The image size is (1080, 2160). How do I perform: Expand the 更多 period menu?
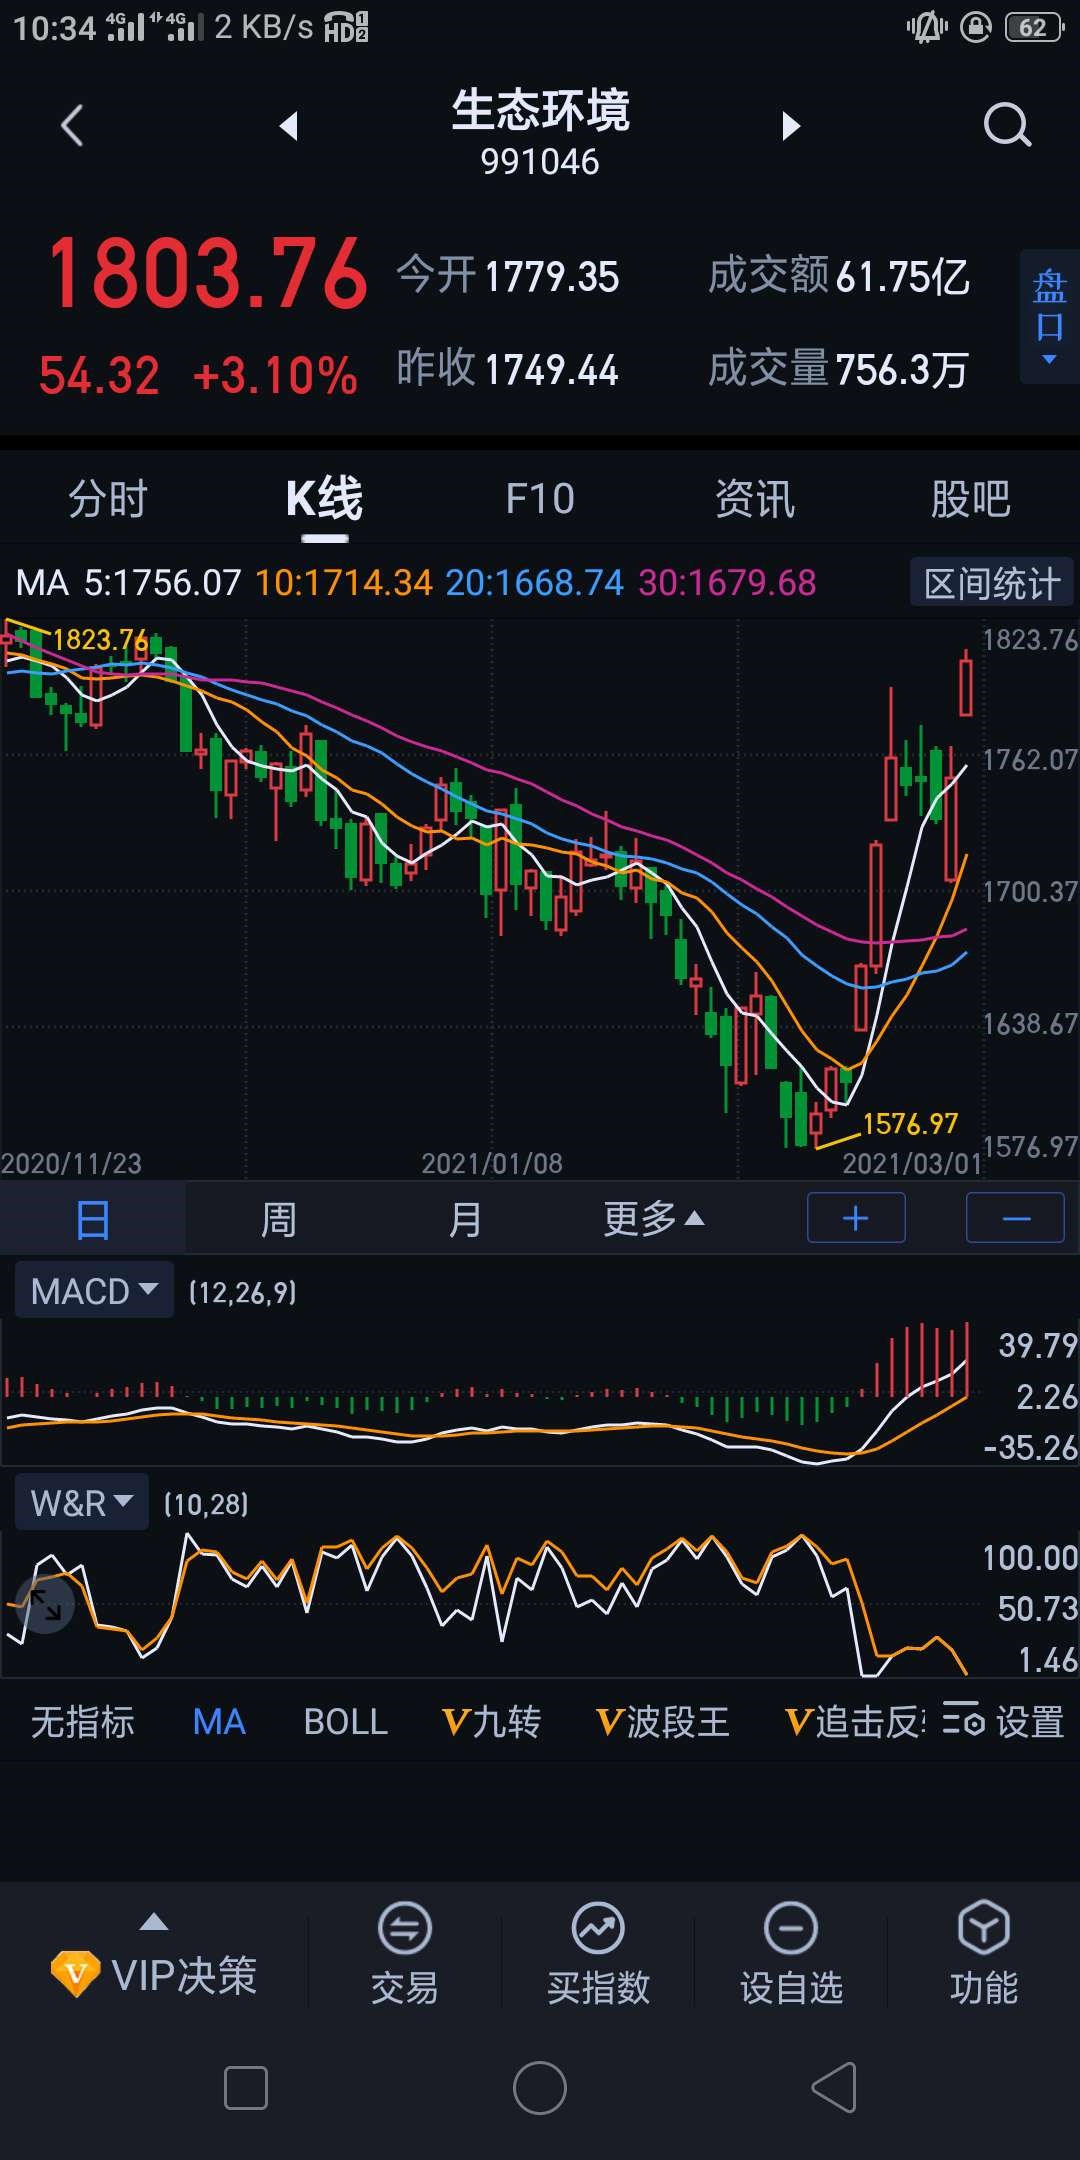coord(654,1219)
